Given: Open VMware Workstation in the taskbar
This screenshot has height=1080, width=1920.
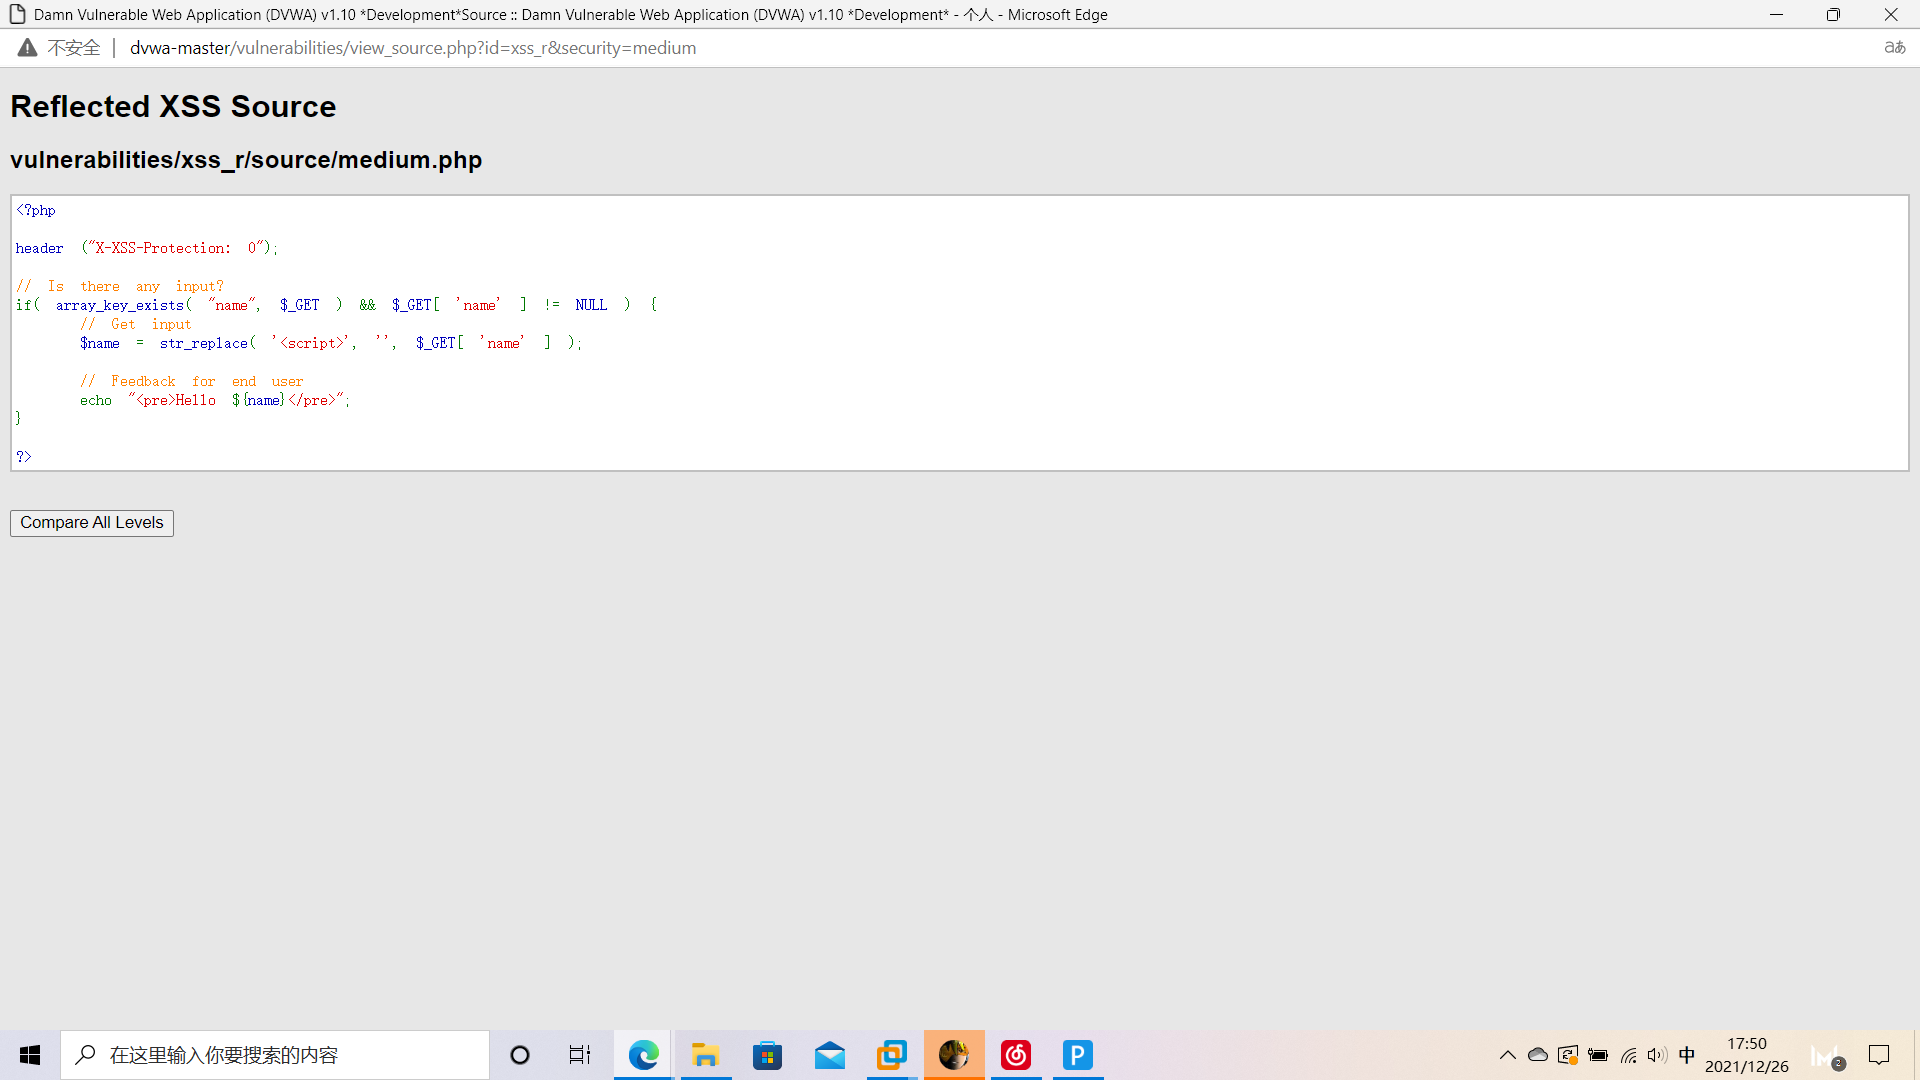Looking at the screenshot, I should click(x=891, y=1055).
